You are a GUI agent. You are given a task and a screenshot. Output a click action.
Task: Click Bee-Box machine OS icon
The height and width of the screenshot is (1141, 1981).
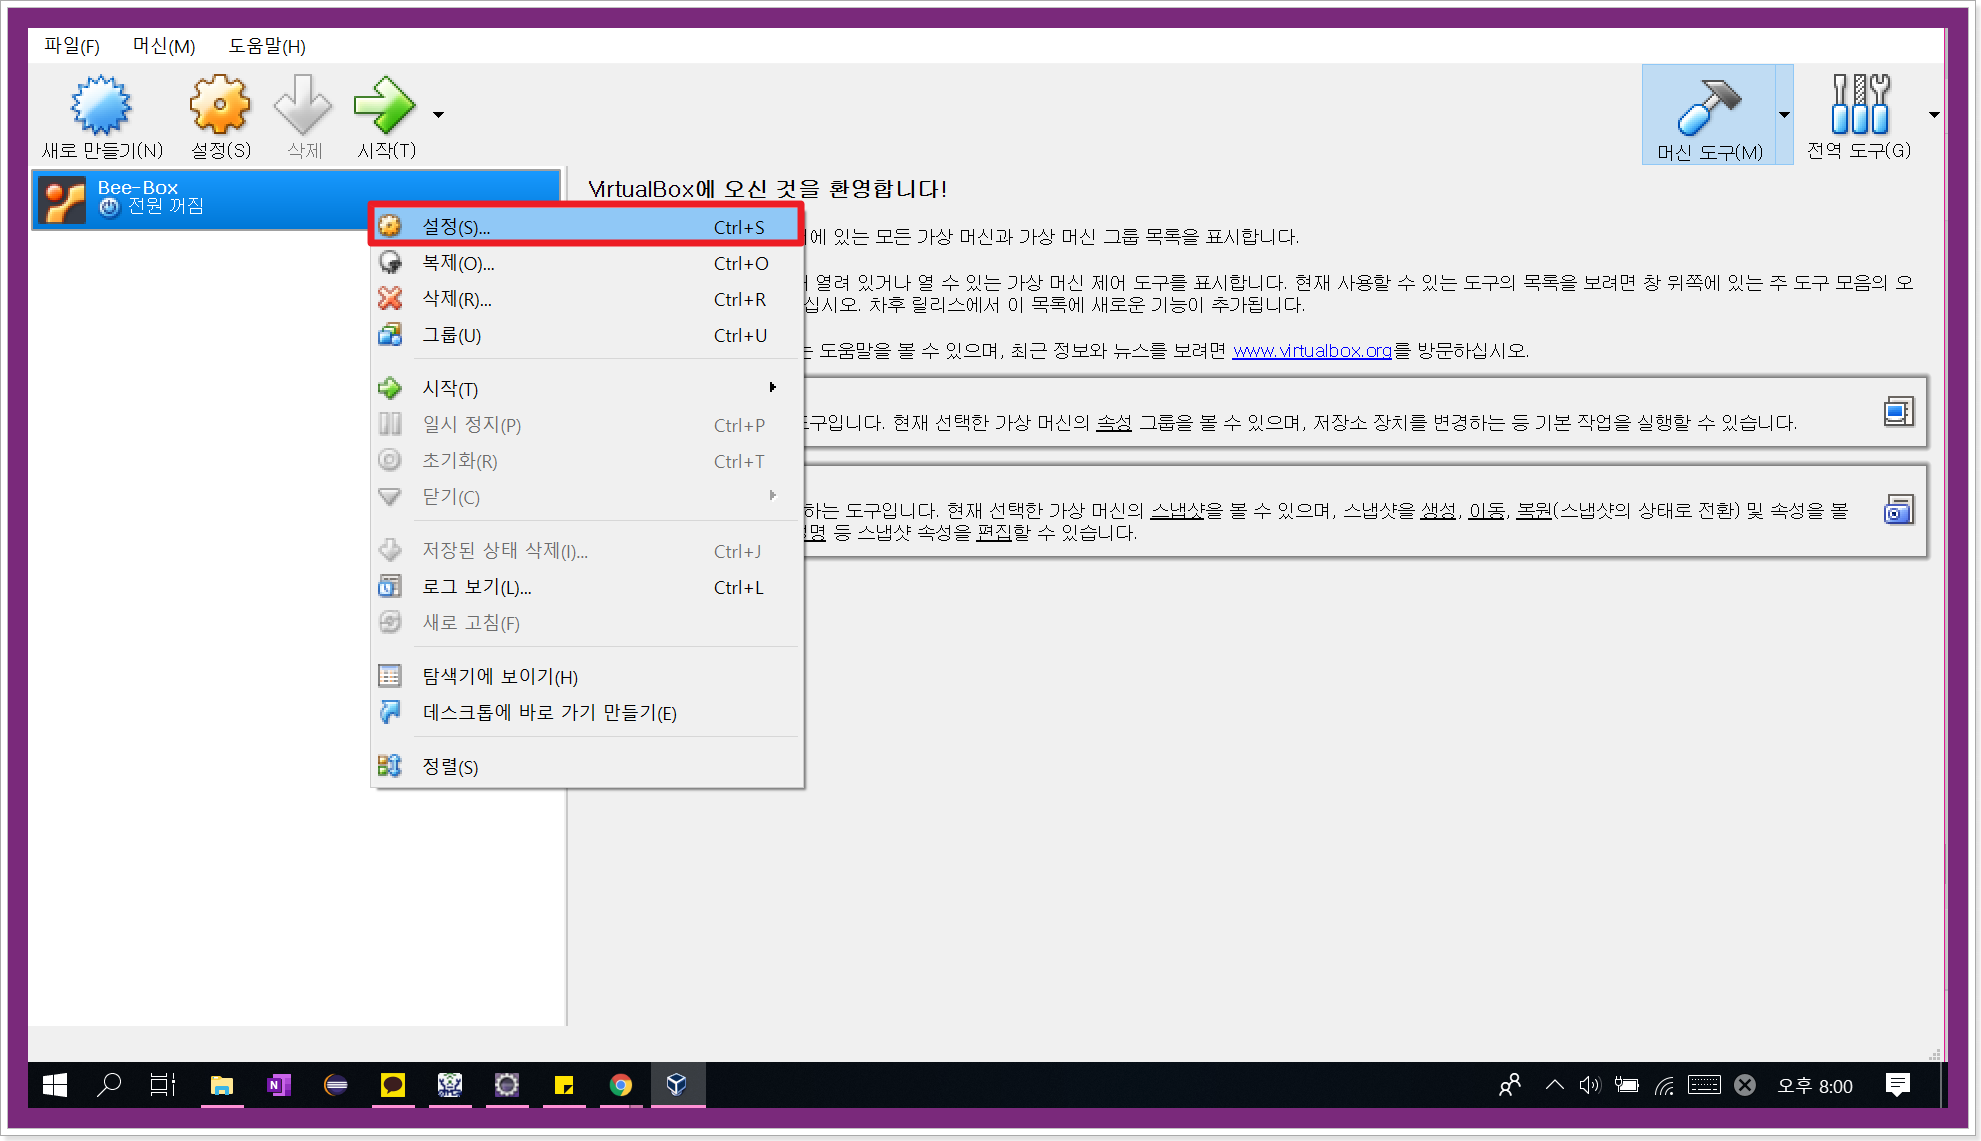[62, 200]
